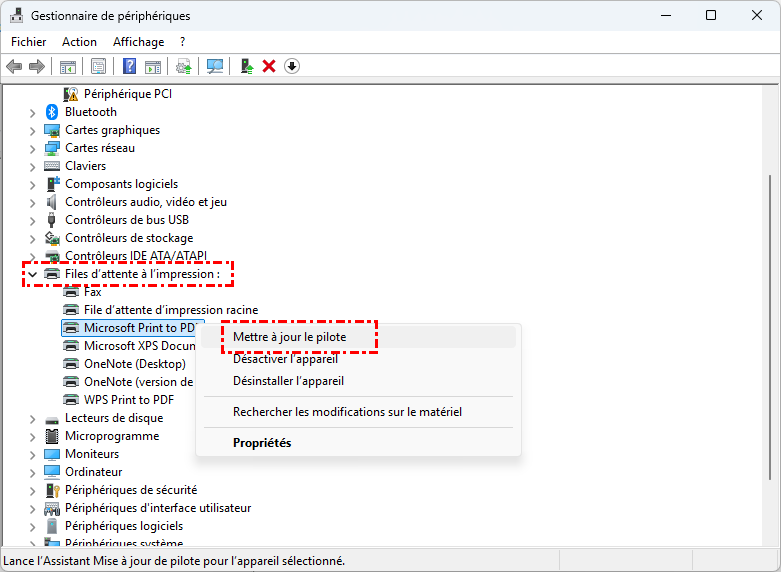Select Périphériques d'interface utilisateur category

[x=158, y=508]
